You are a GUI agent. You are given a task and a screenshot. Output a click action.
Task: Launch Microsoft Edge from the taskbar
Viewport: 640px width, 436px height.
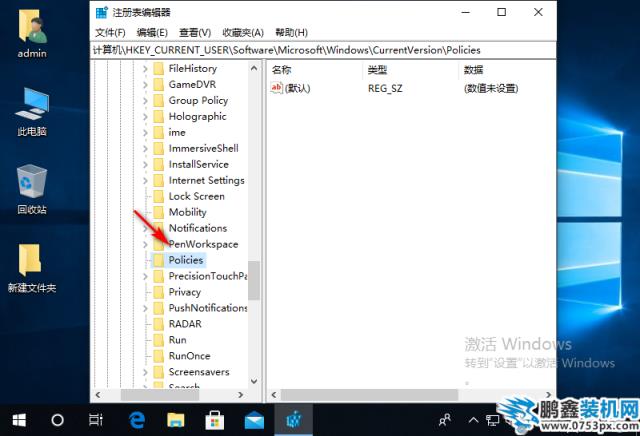click(136, 420)
